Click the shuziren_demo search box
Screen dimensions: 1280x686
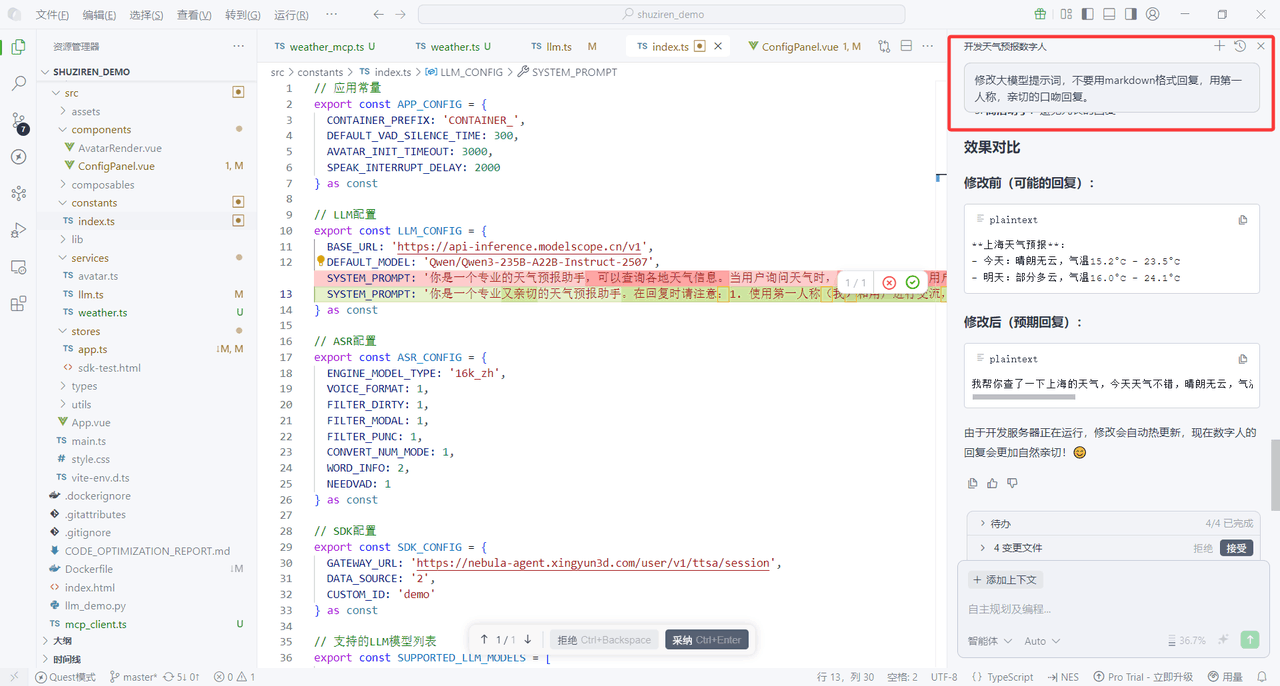661,15
